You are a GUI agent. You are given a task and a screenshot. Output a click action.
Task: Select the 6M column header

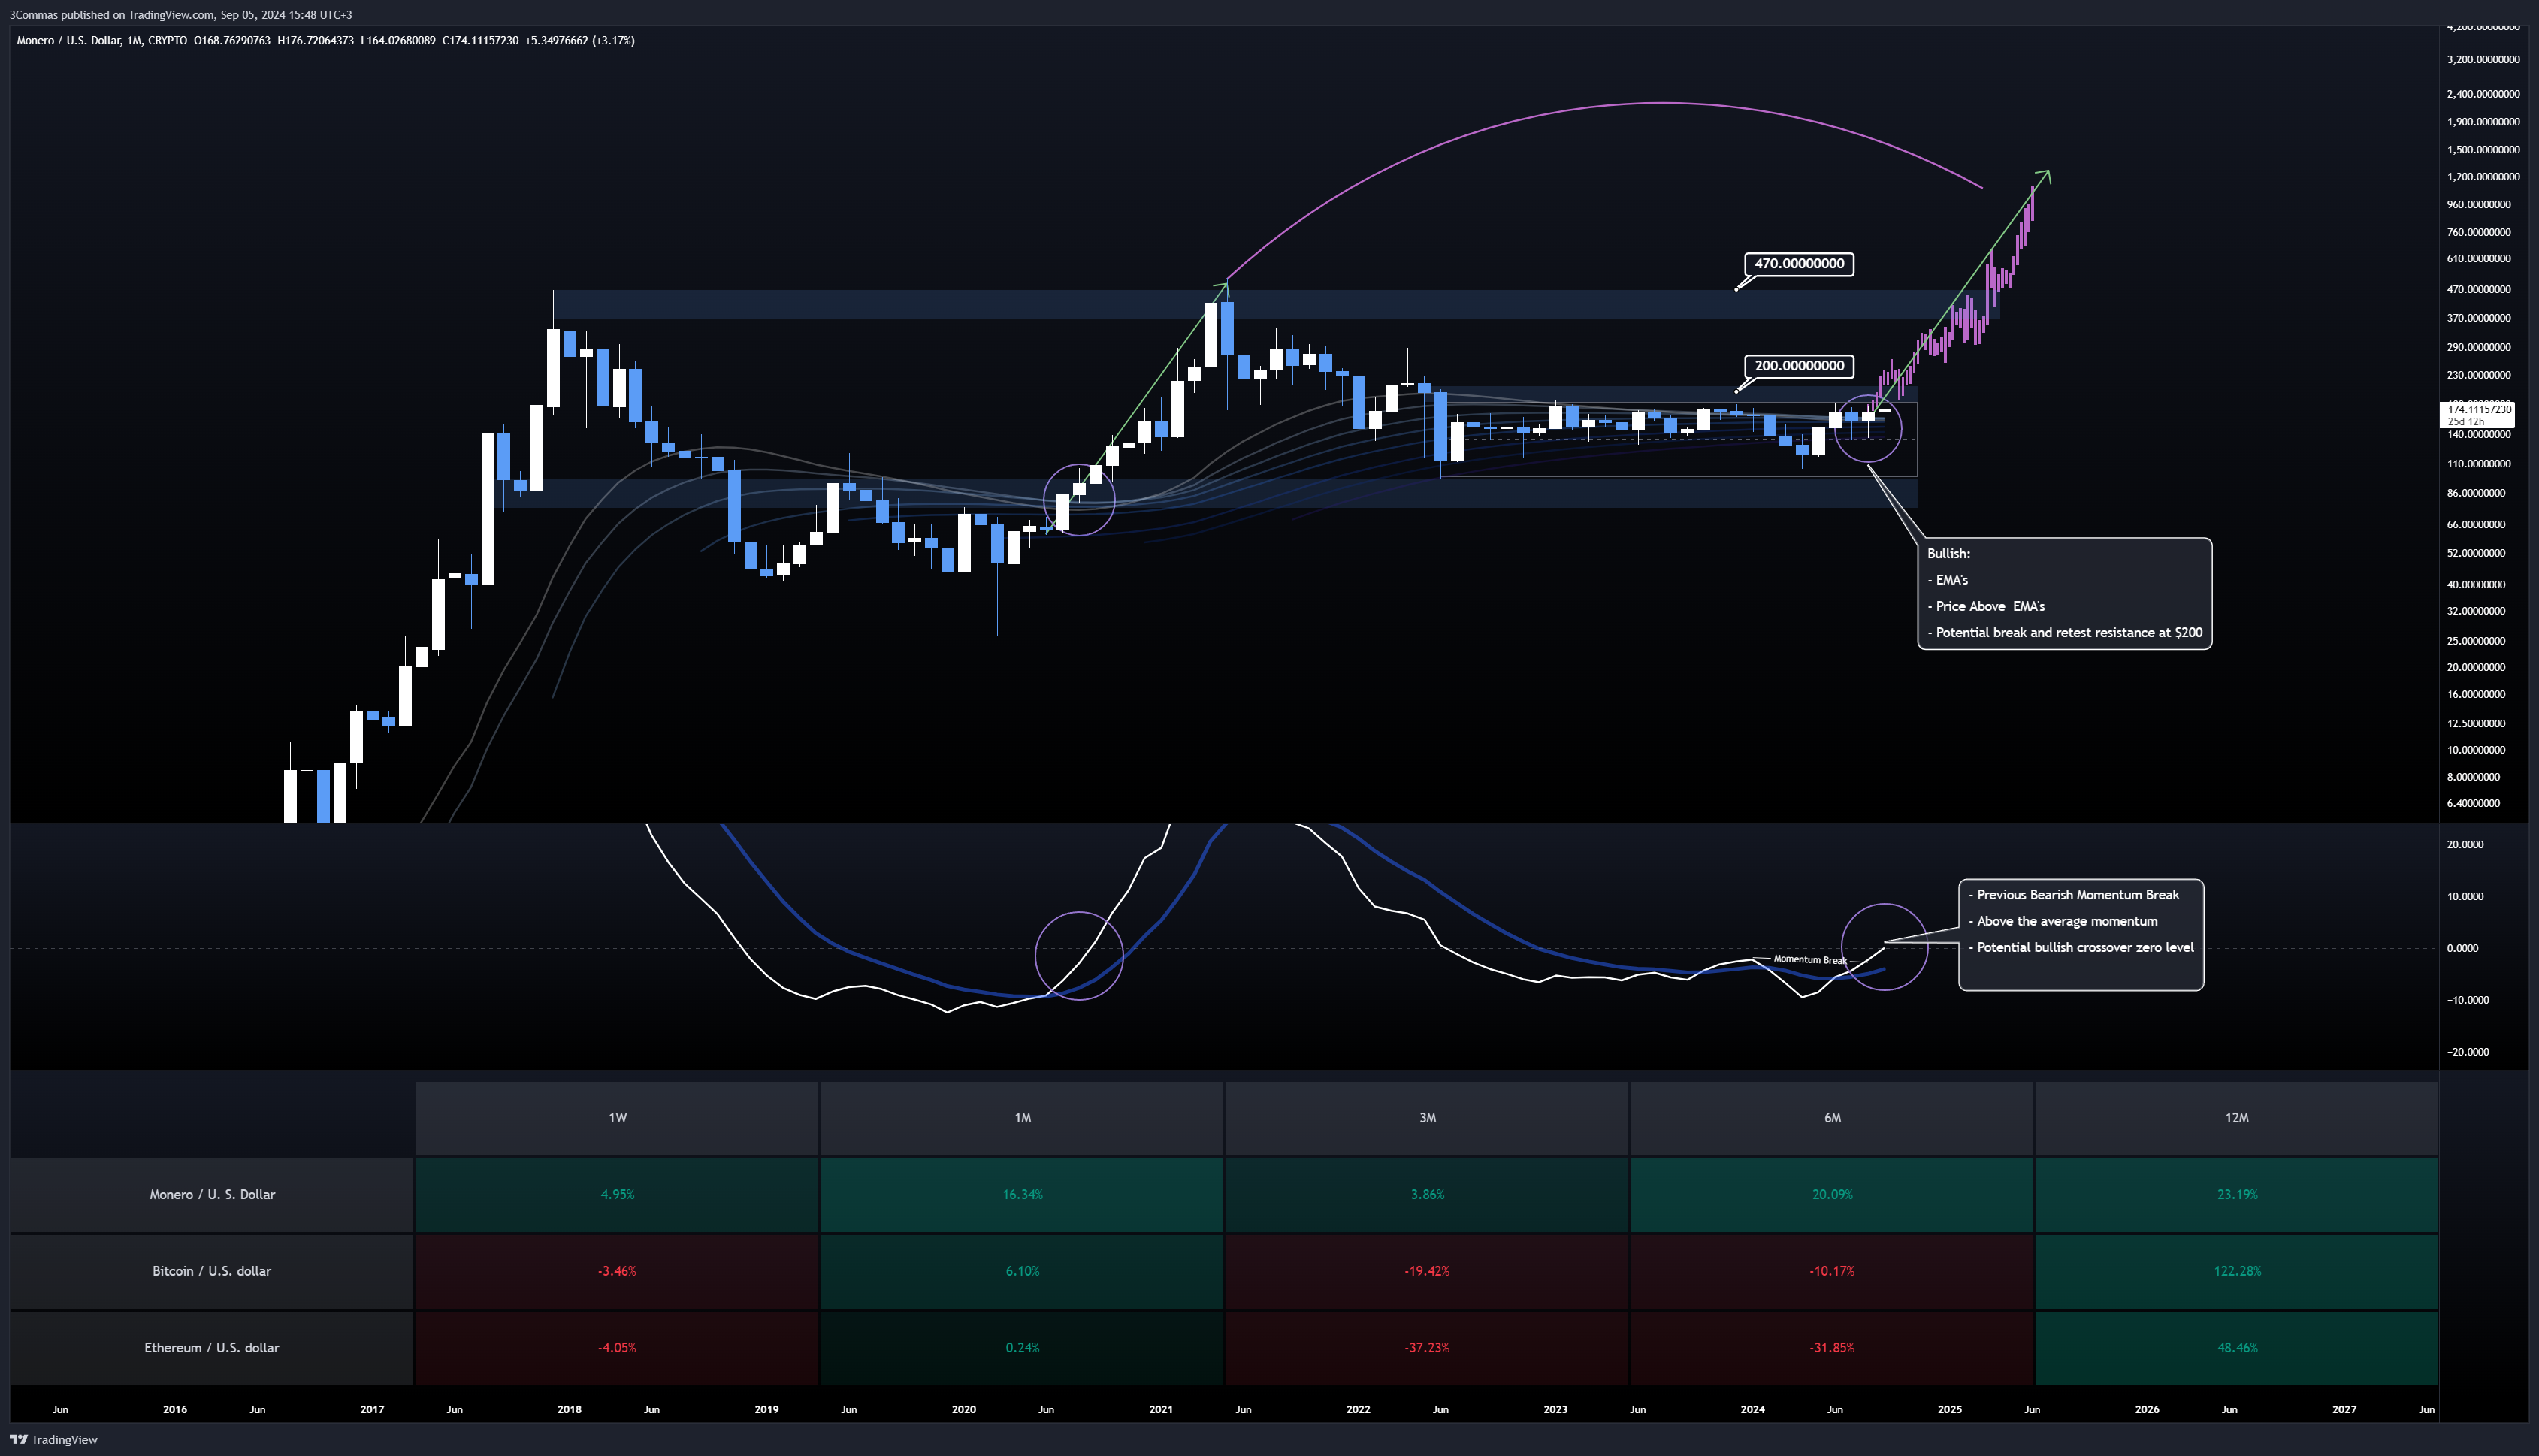[1832, 1118]
